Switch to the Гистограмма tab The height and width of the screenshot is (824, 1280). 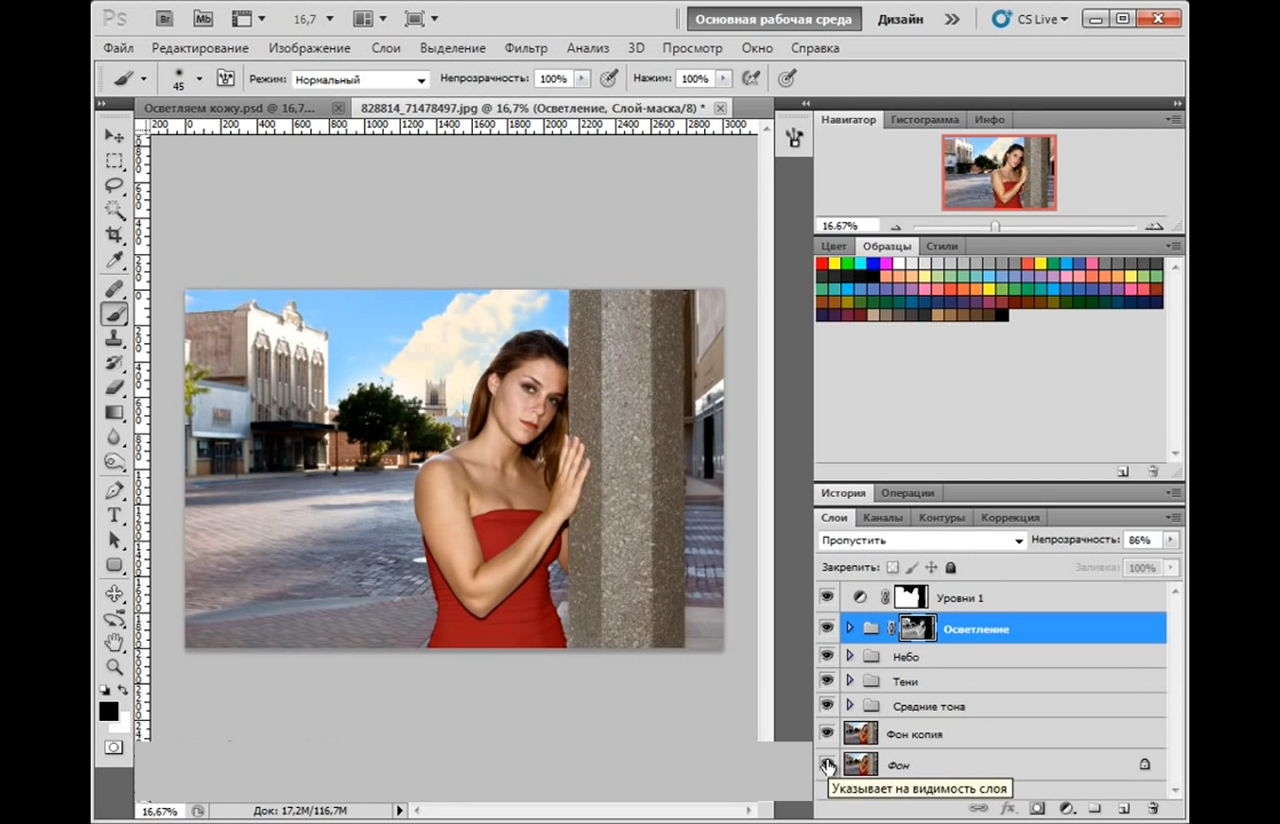tap(926, 120)
